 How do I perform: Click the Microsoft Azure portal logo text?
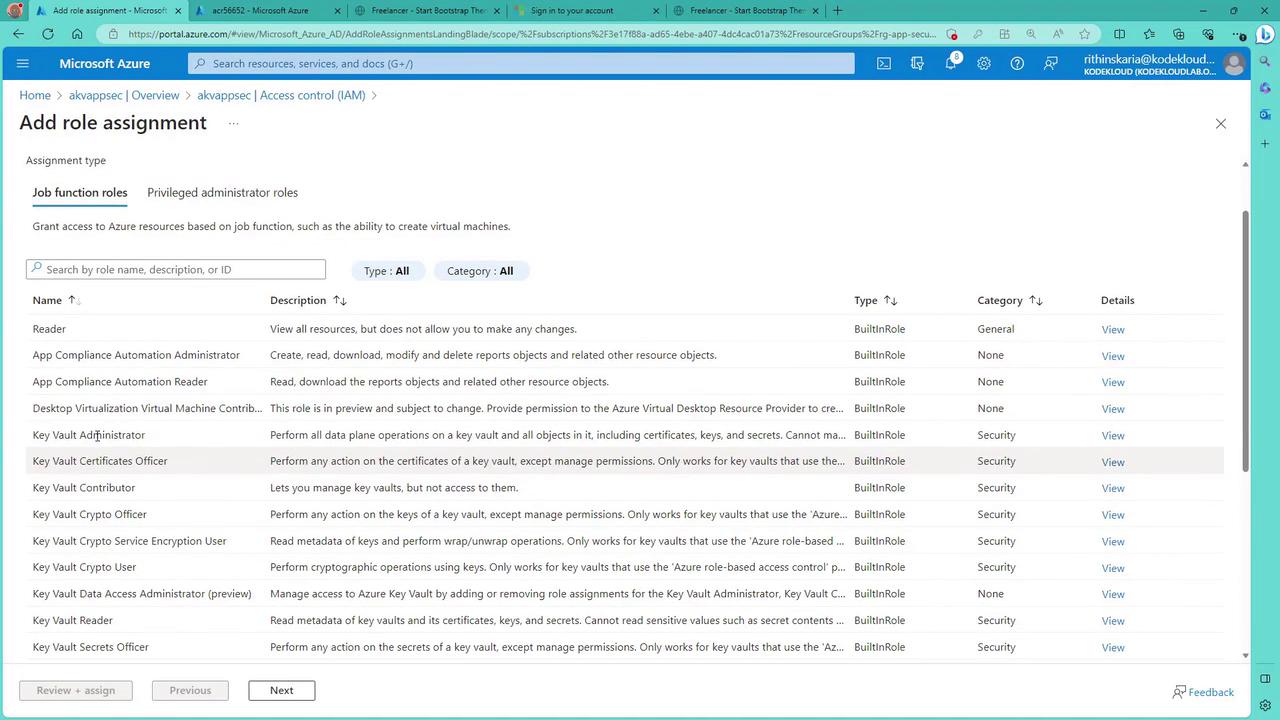tap(104, 63)
